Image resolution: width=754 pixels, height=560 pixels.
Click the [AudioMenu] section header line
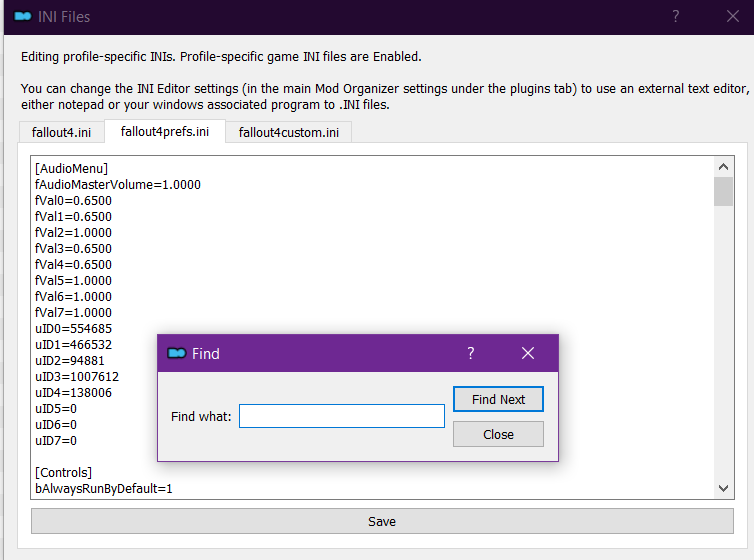coord(72,169)
